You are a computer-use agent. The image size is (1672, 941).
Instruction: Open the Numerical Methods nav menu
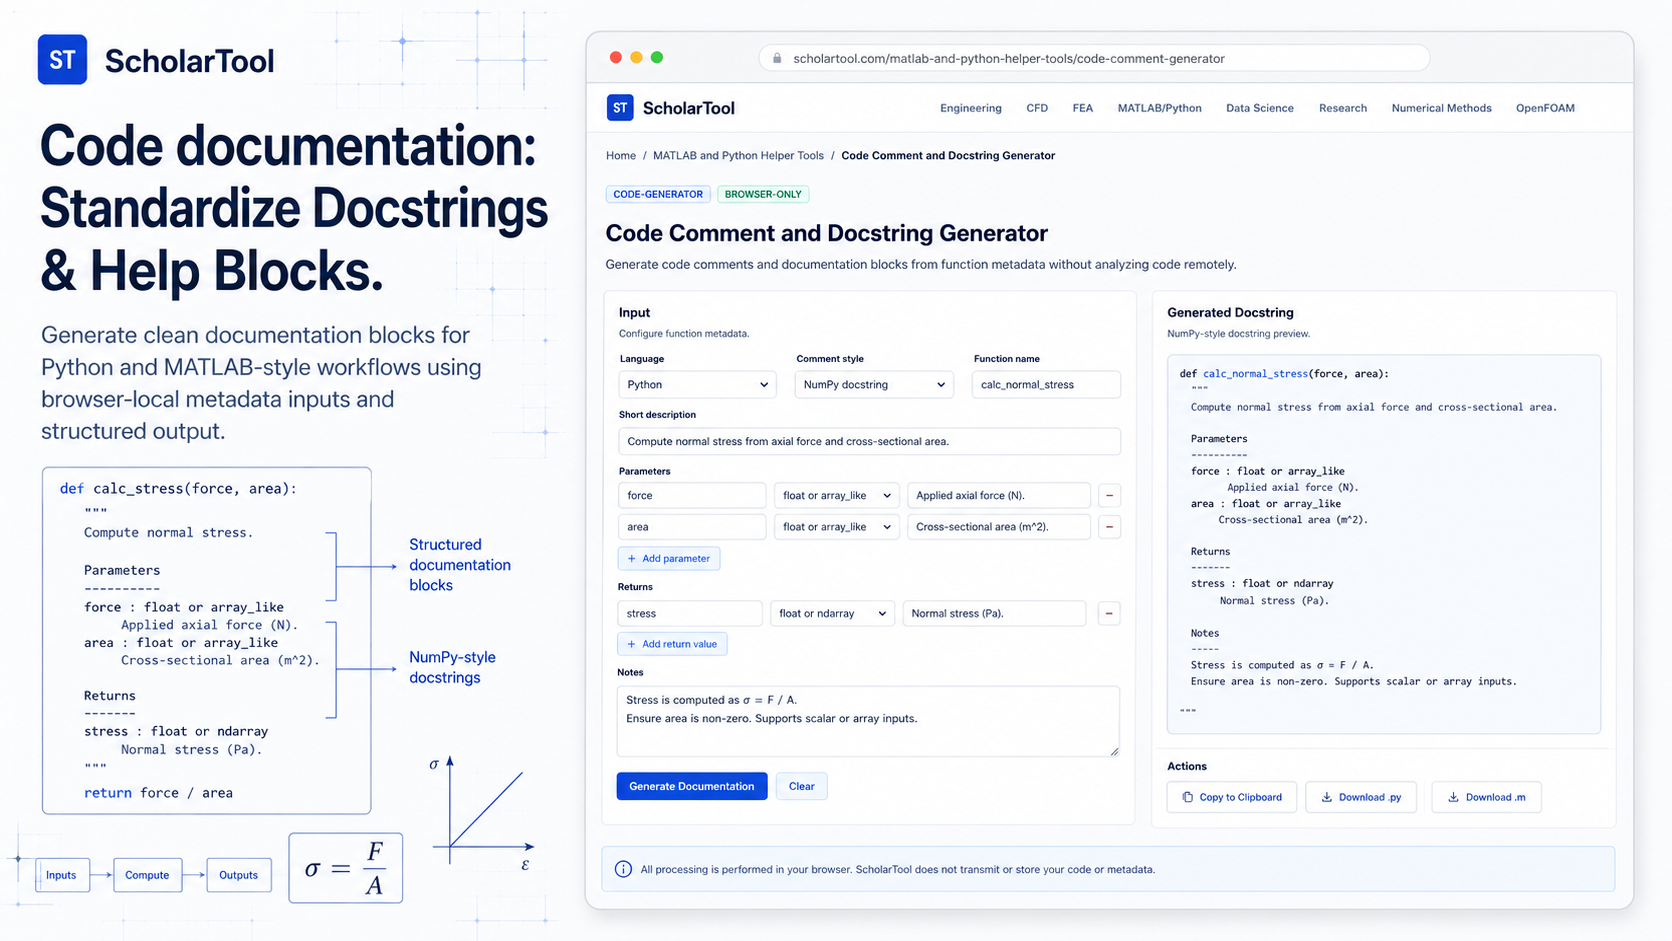click(1441, 108)
